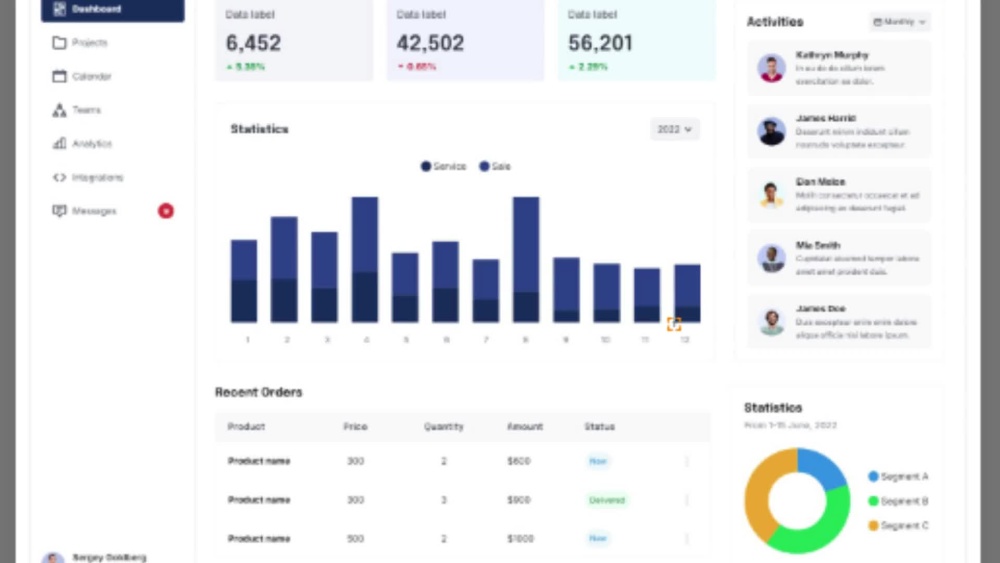
Task: Open the Monthly activities dropdown
Action: 899,22
